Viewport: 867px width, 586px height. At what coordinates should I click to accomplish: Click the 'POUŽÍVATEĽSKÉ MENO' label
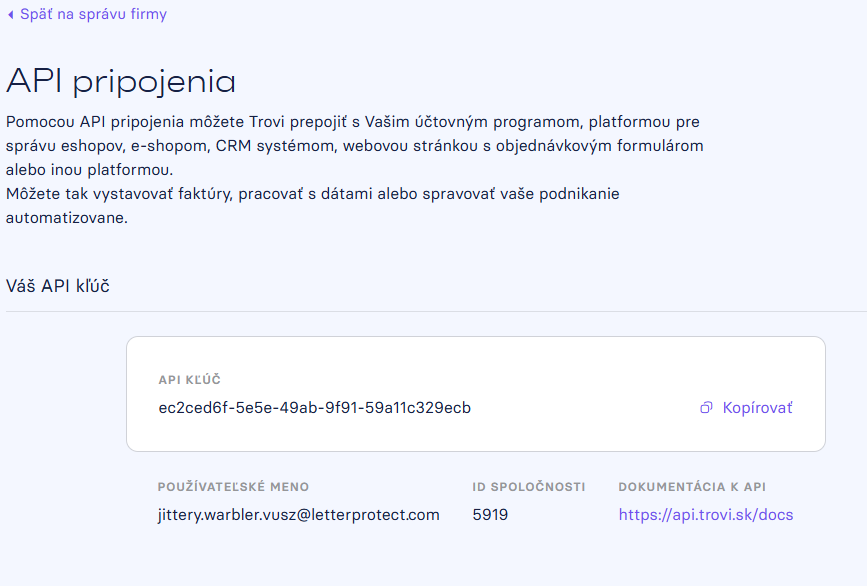233,486
